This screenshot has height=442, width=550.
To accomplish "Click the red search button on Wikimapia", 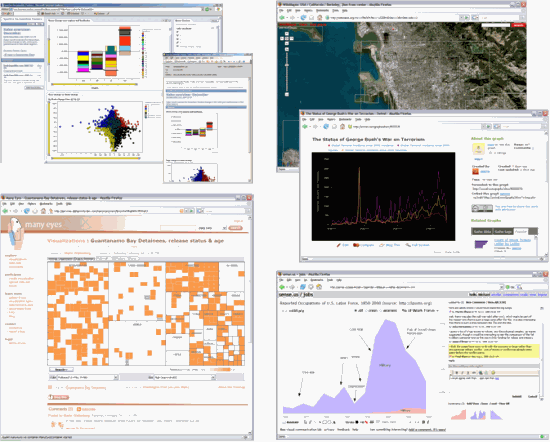I will click(x=518, y=25).
